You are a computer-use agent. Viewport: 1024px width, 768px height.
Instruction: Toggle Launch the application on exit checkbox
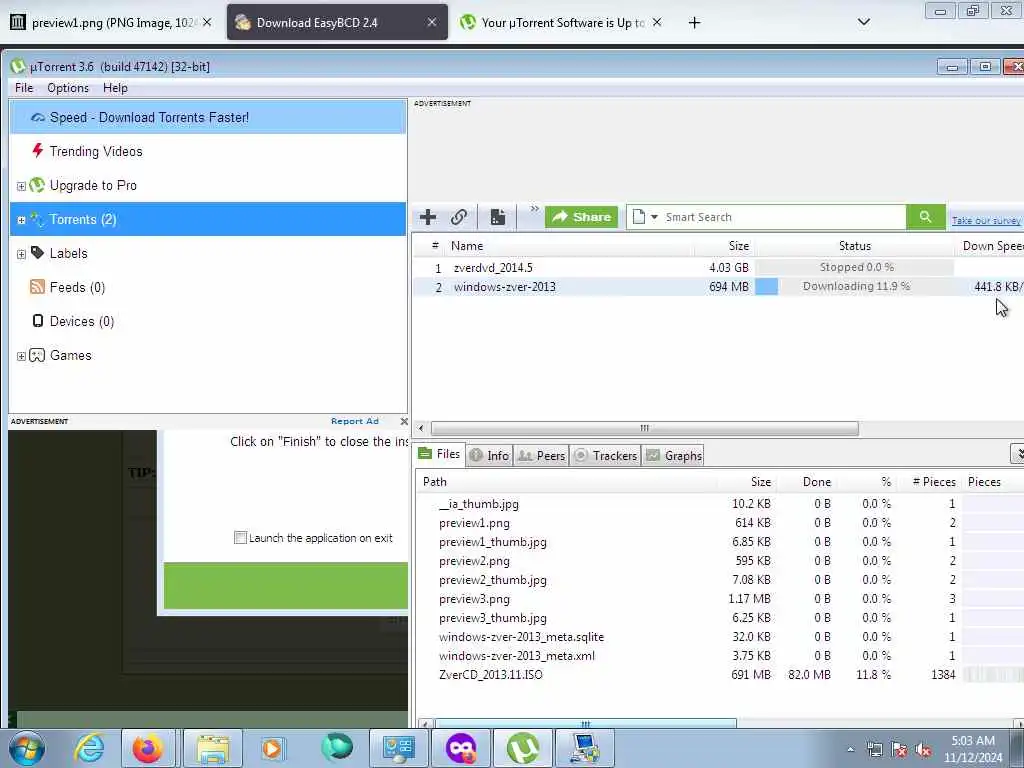pyautogui.click(x=240, y=537)
